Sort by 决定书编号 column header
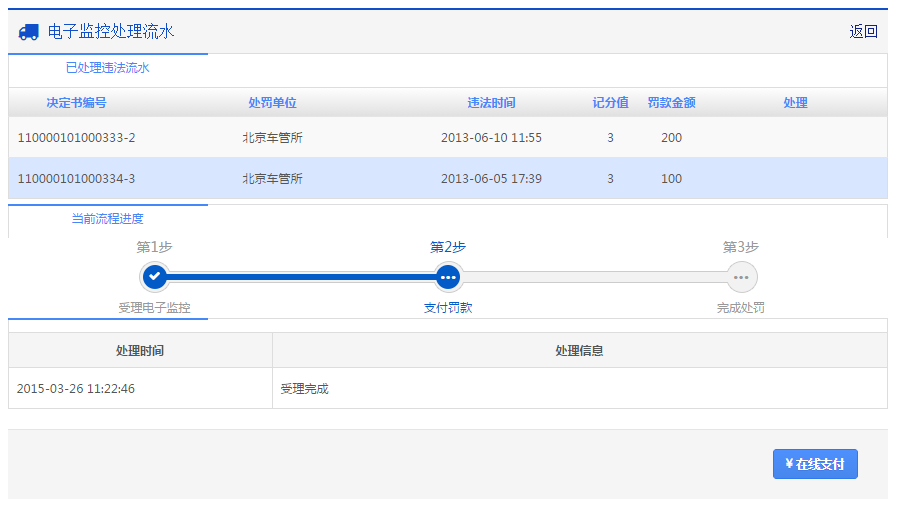 tap(76, 103)
